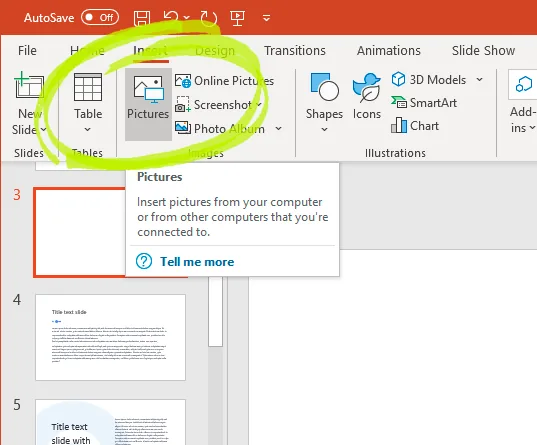
Task: Open the File tab
Action: coord(27,51)
